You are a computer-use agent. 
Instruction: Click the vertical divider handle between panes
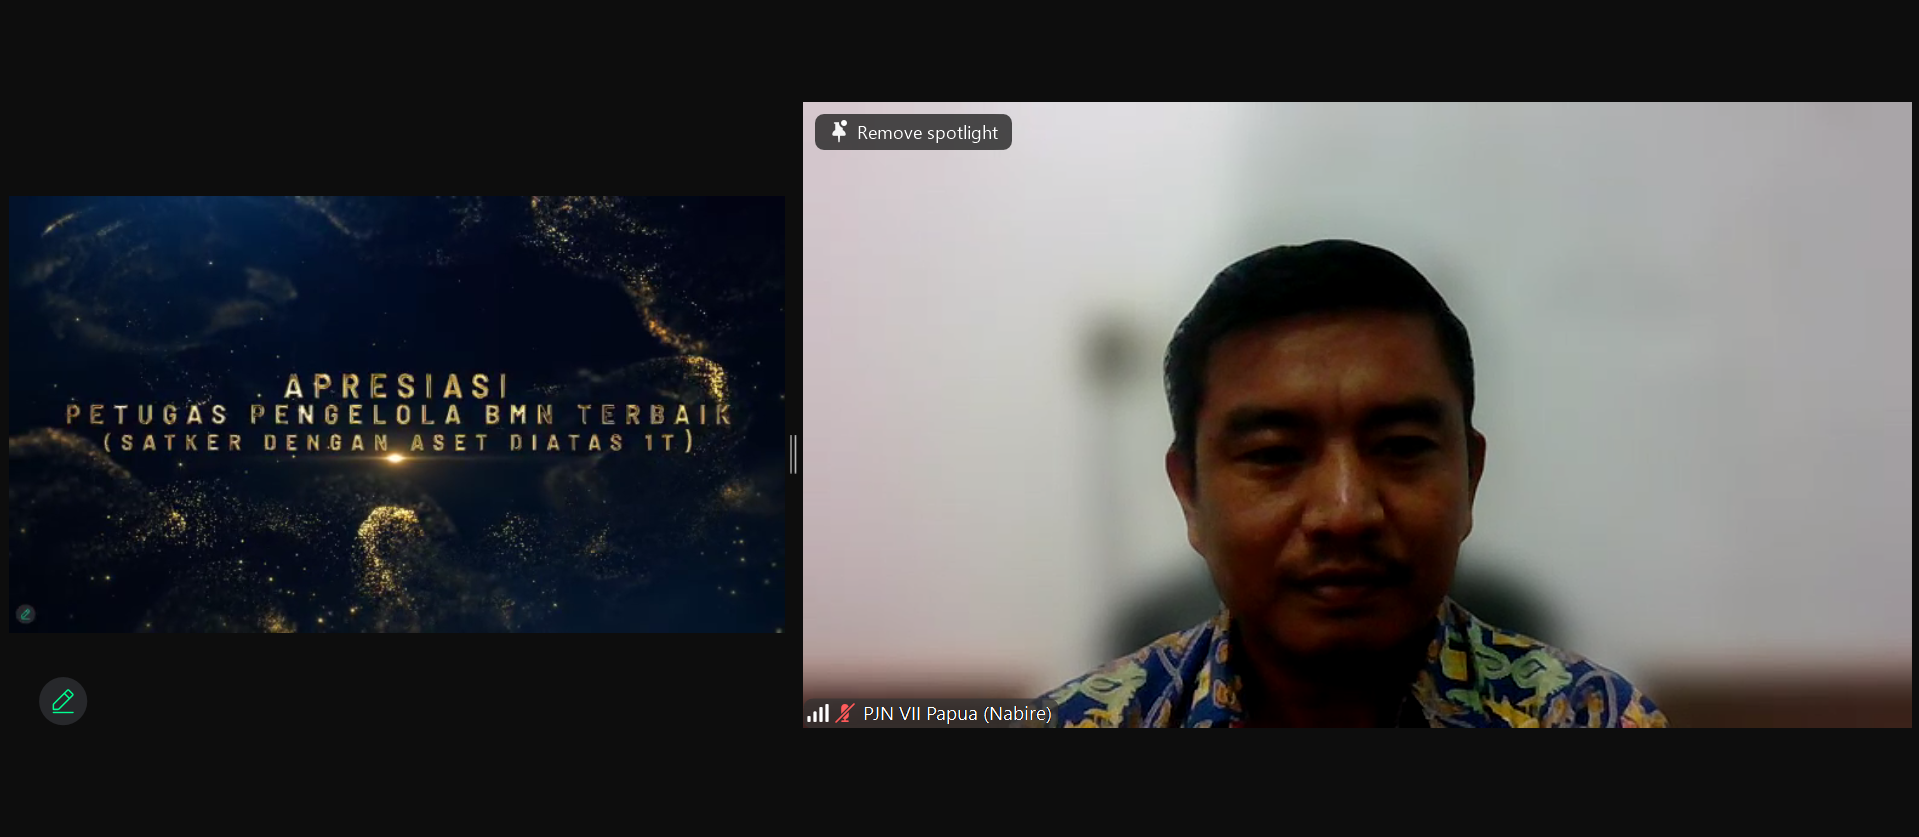[793, 454]
